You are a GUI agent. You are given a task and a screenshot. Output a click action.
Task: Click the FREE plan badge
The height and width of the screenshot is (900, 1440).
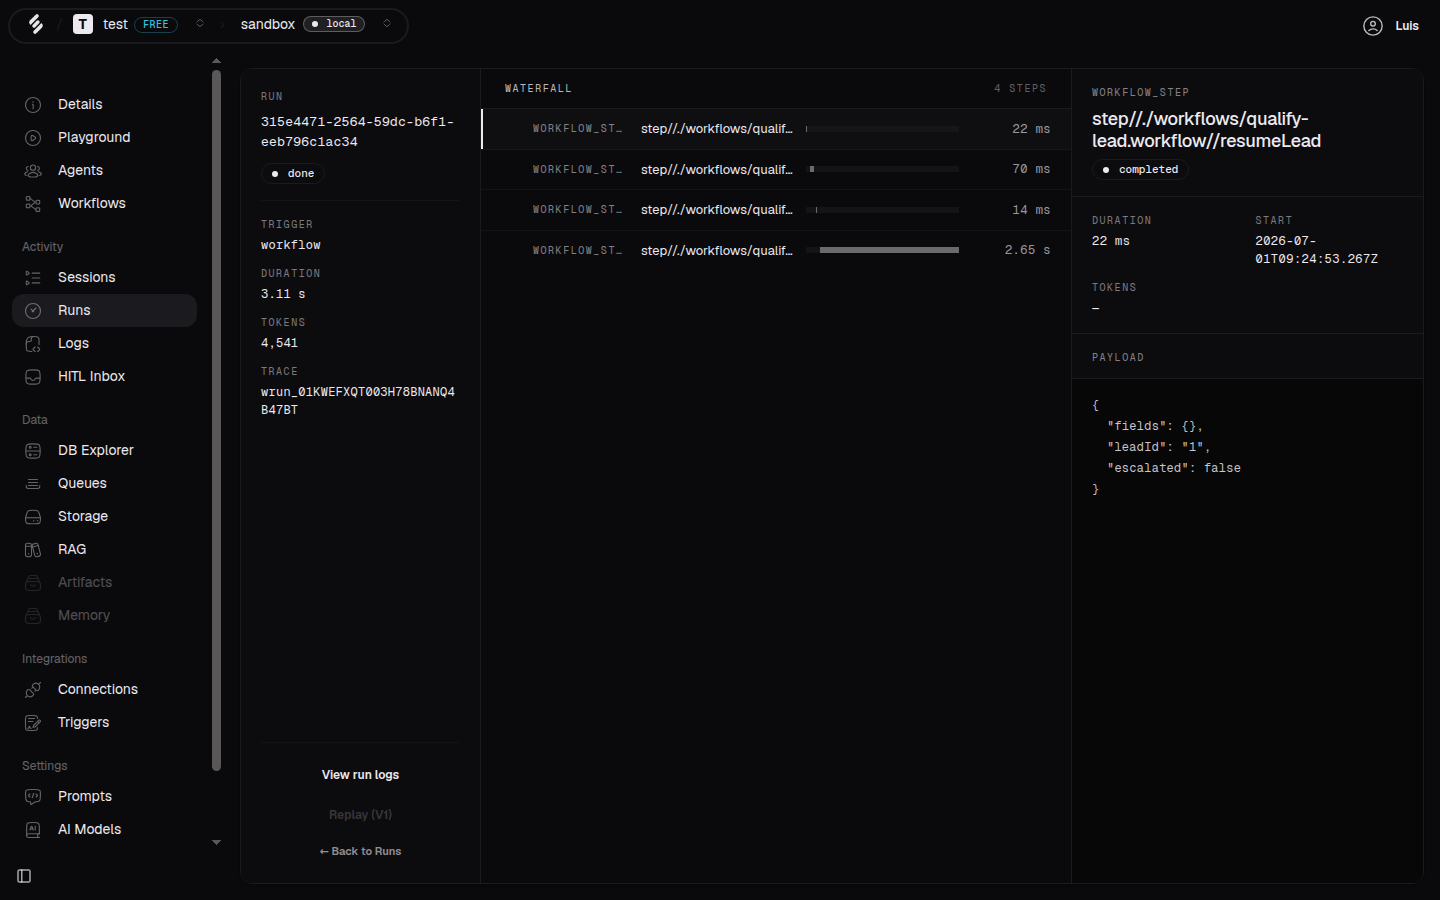(x=156, y=24)
